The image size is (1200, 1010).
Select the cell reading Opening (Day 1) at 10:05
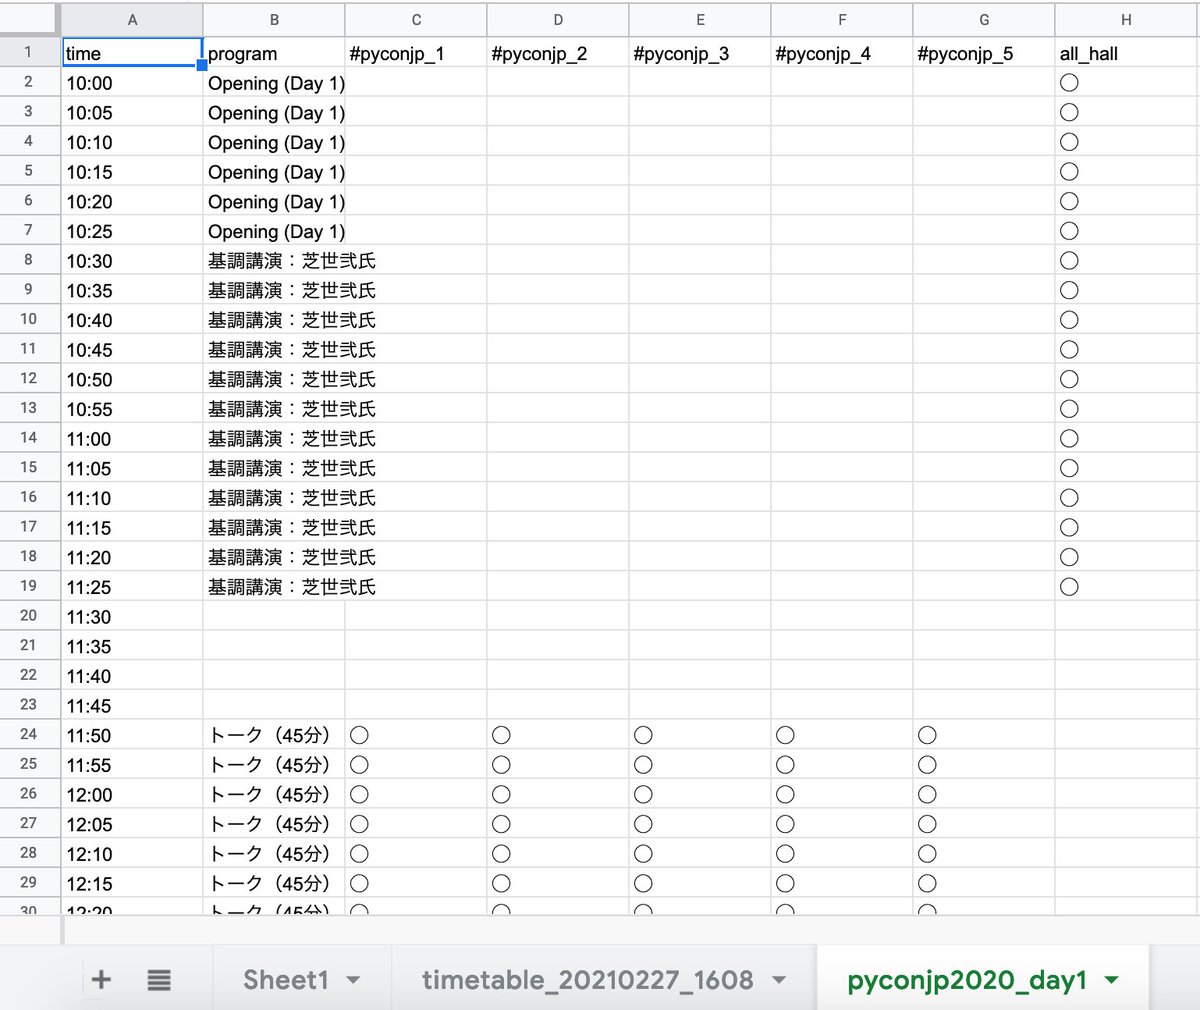pos(276,113)
